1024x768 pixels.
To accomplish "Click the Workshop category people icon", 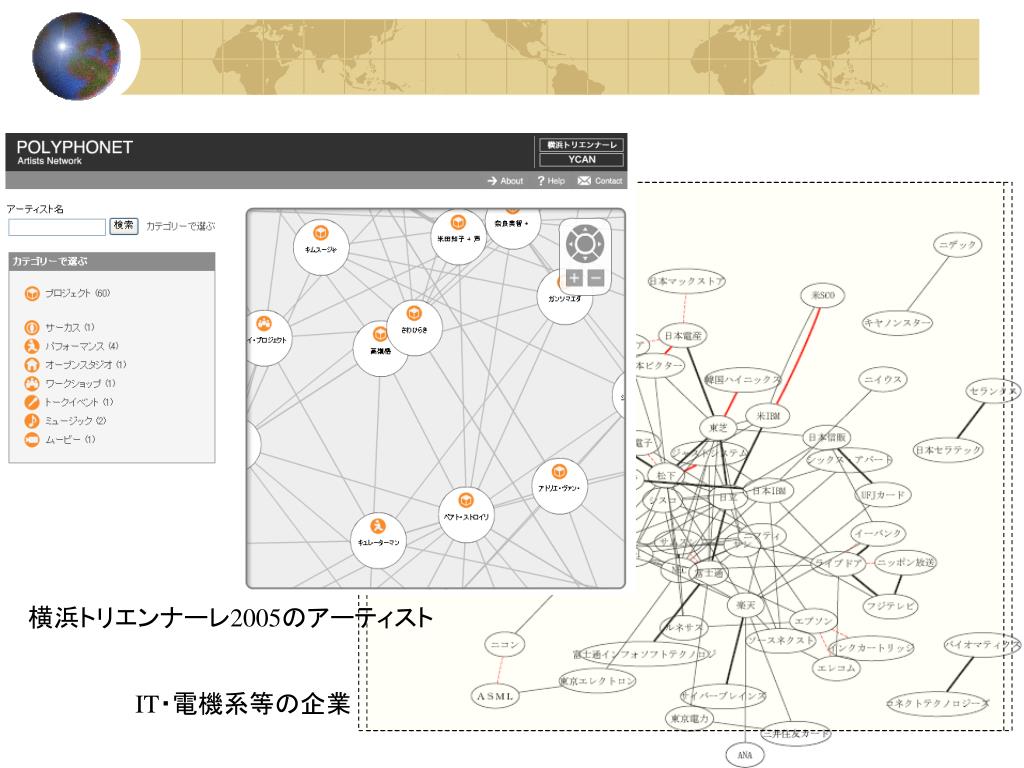I will tap(32, 383).
